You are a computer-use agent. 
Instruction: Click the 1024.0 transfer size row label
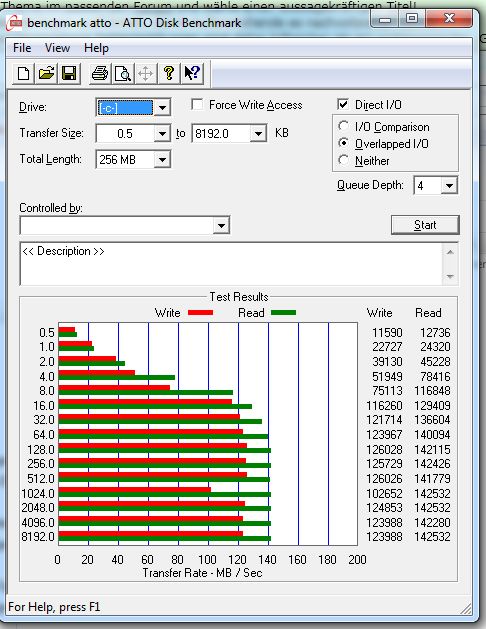(38, 493)
